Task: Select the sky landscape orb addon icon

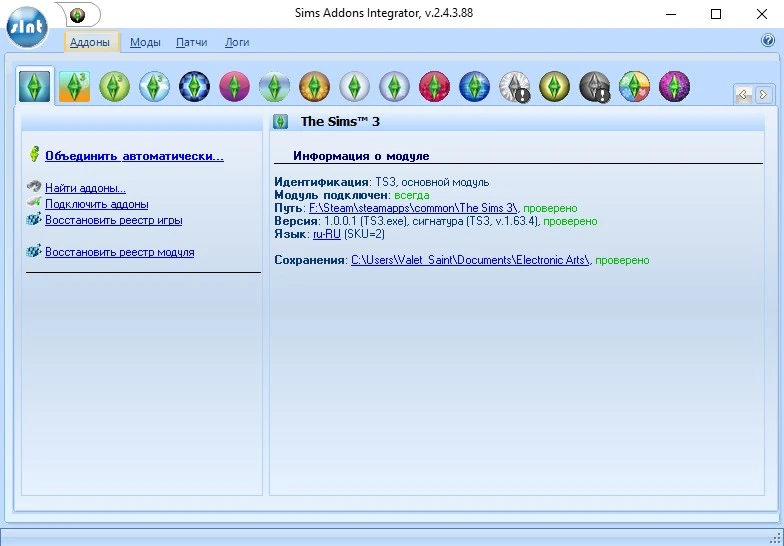Action: 274,86
